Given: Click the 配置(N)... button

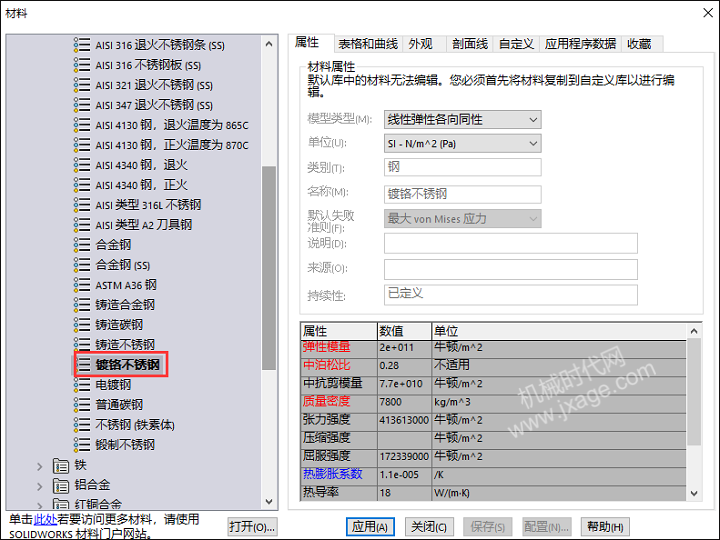Looking at the screenshot, I should [546, 526].
